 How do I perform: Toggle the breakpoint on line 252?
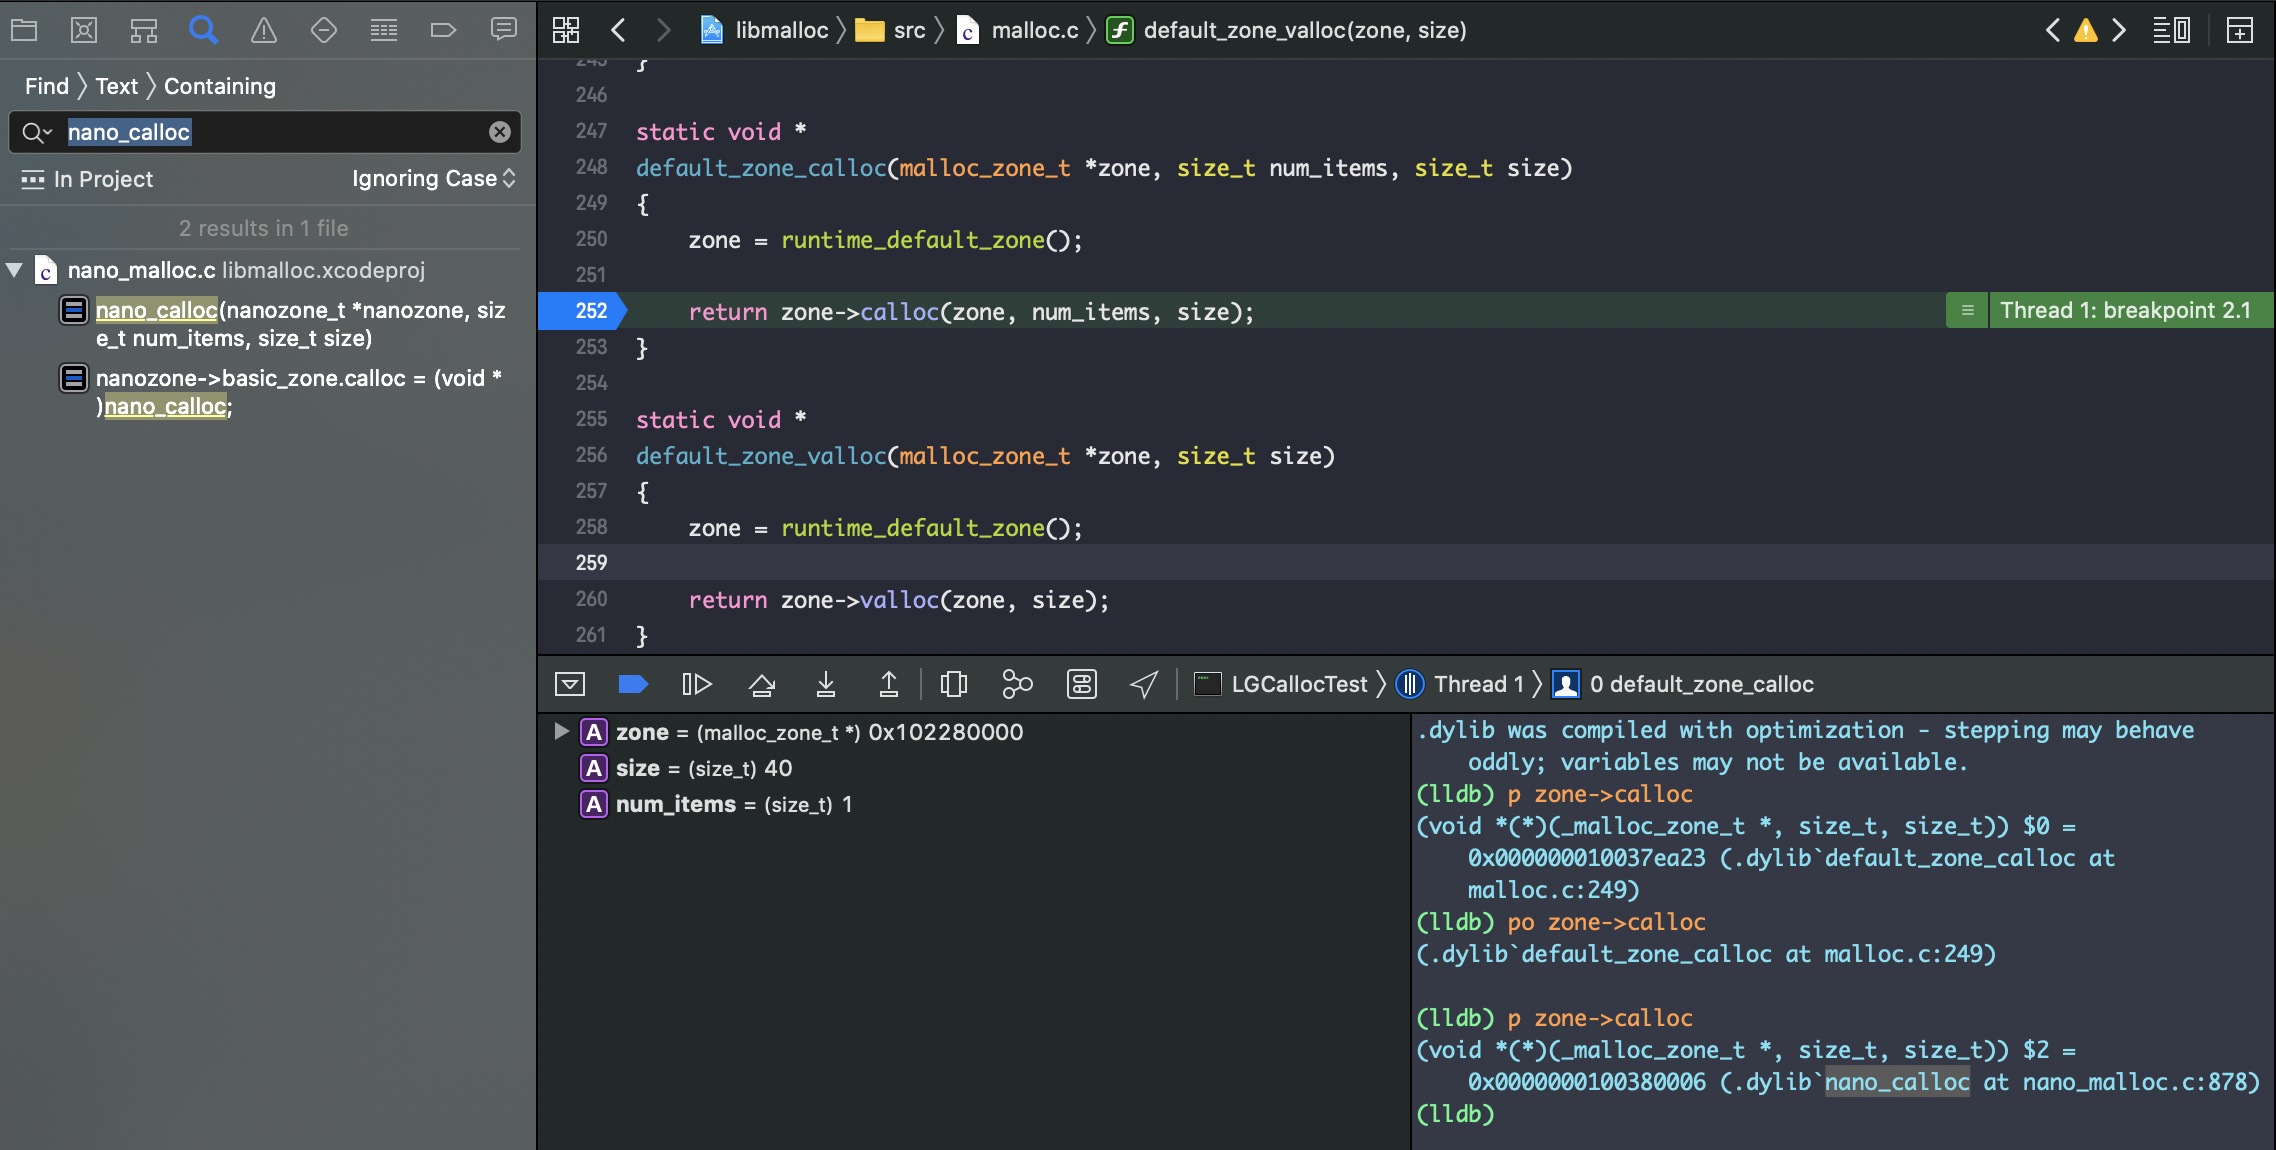pyautogui.click(x=582, y=311)
